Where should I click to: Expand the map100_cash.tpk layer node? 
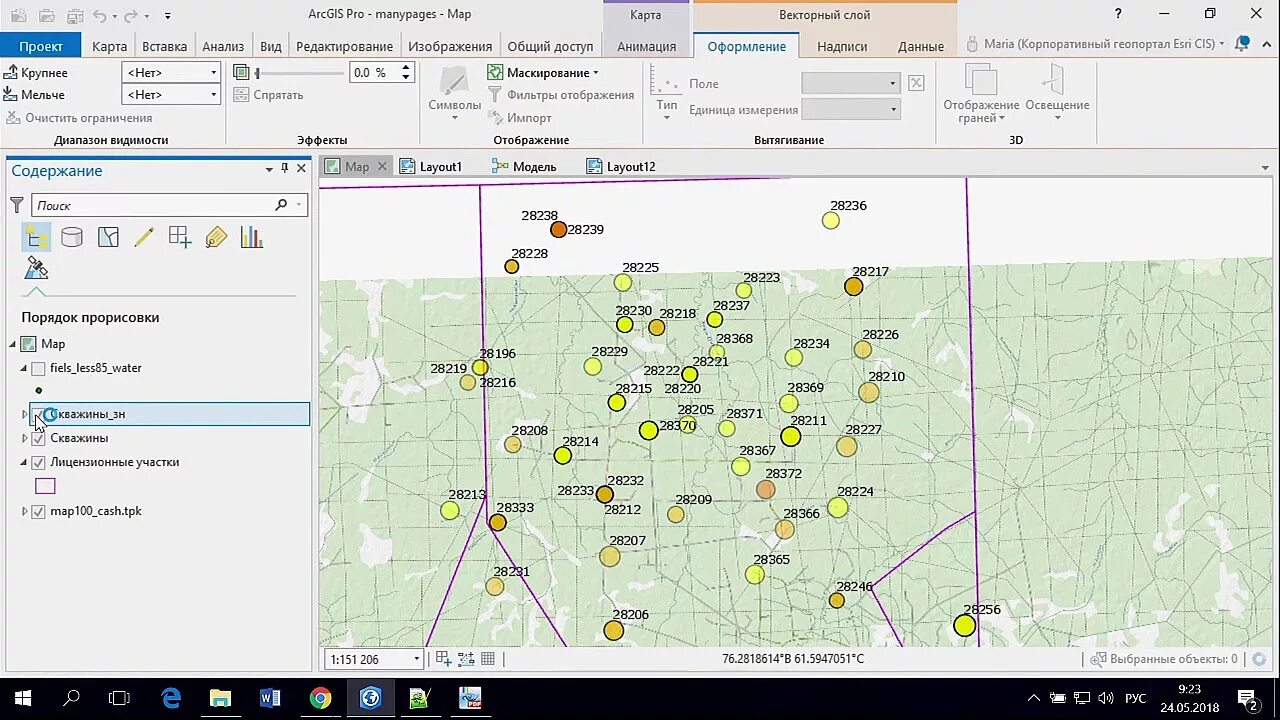(x=24, y=511)
